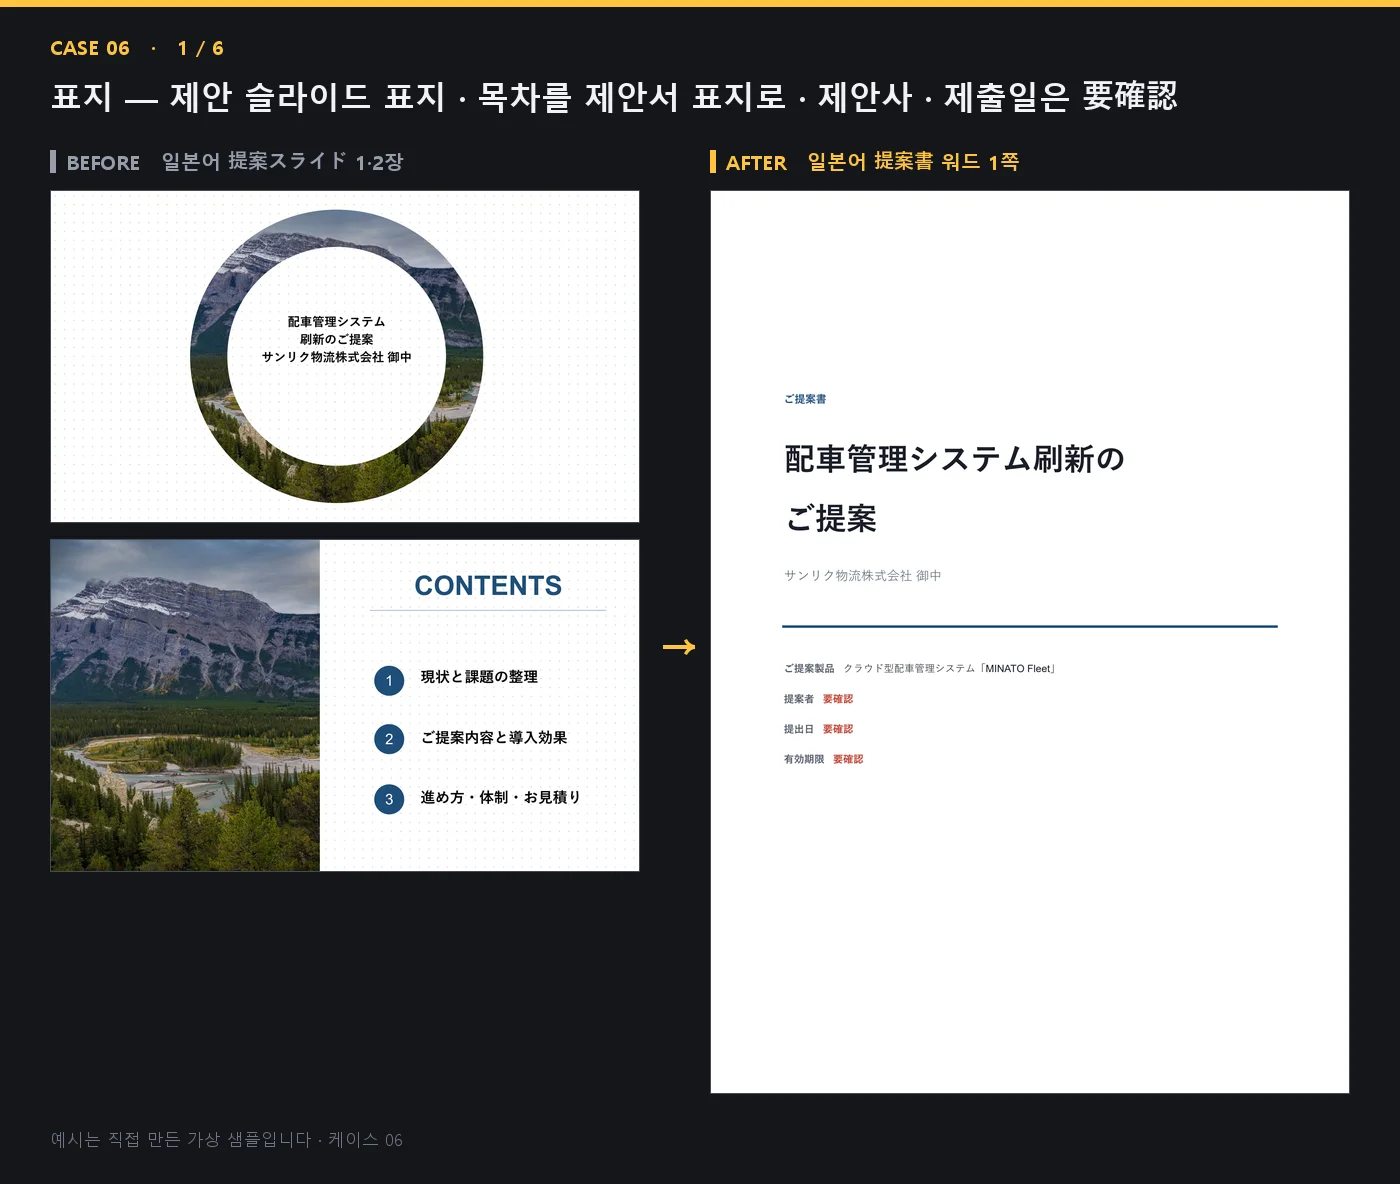Click the red 要確認 next to 提案者

click(838, 699)
